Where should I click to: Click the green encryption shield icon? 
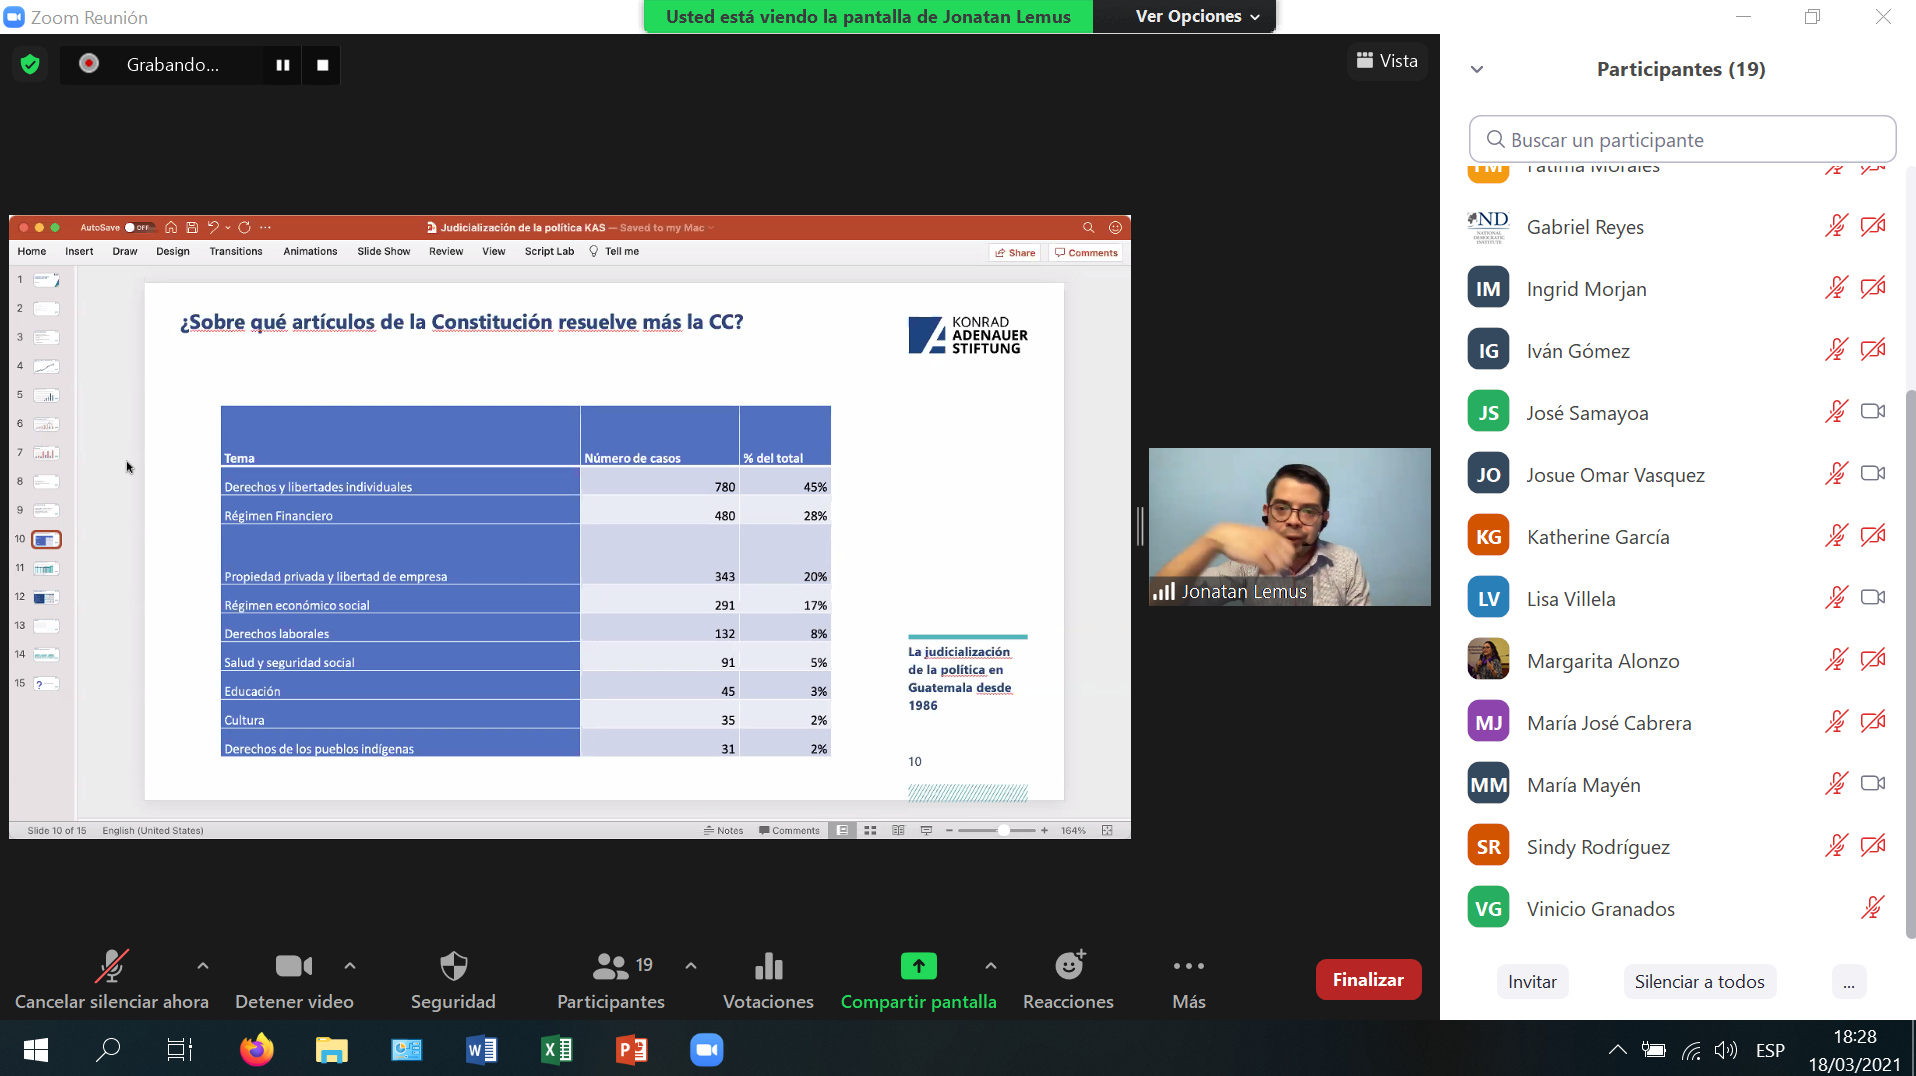pos(30,65)
